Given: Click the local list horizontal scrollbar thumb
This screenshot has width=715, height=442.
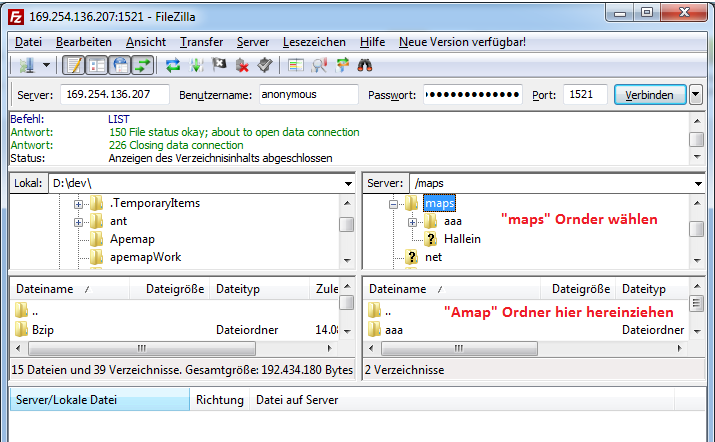Looking at the screenshot, I should click(142, 348).
